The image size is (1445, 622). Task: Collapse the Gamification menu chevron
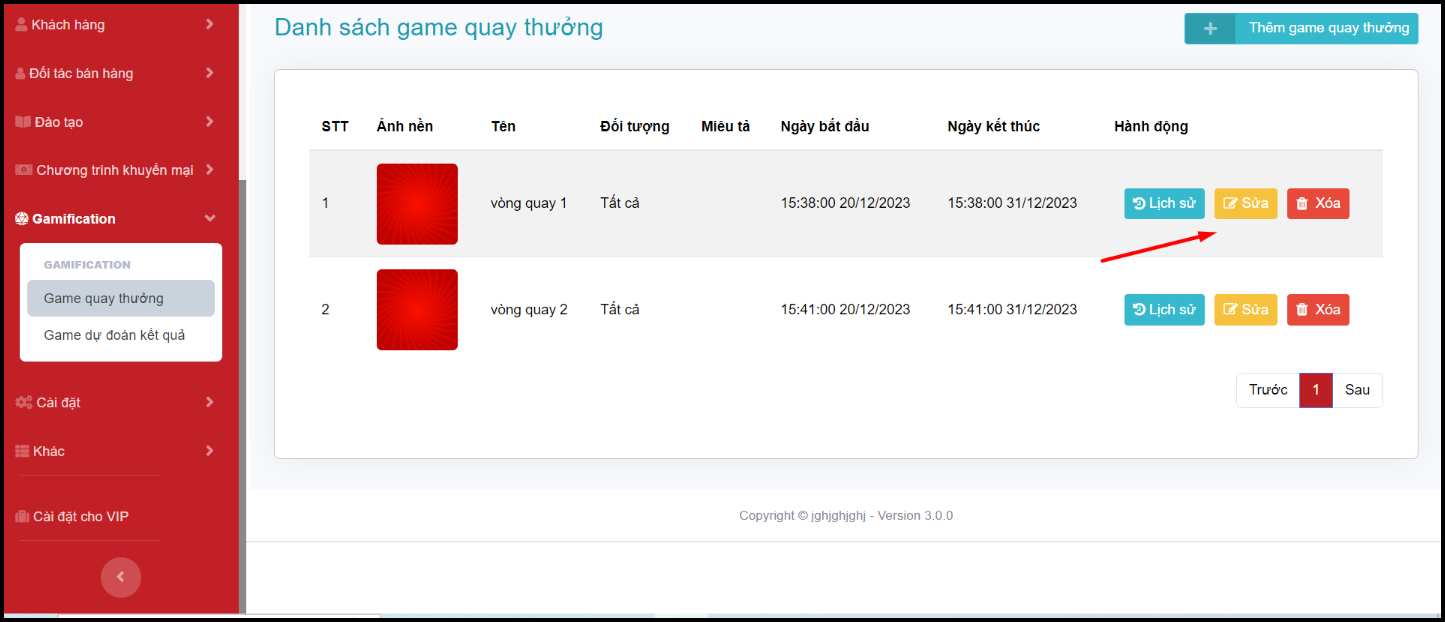(209, 219)
